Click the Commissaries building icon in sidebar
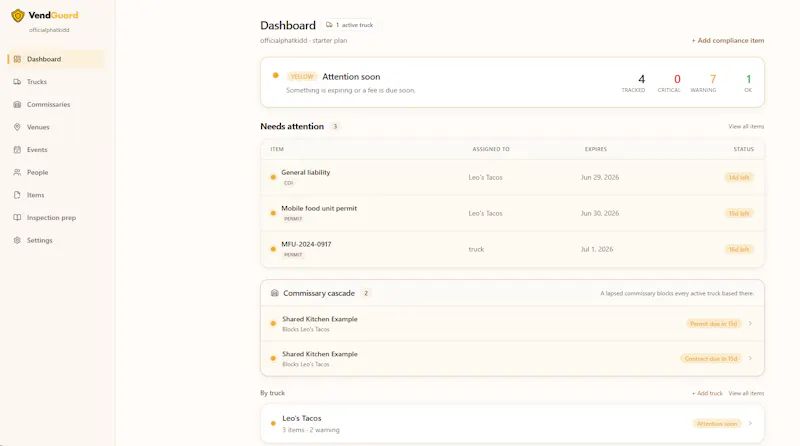Viewport: 800px width, 446px height. [x=17, y=104]
